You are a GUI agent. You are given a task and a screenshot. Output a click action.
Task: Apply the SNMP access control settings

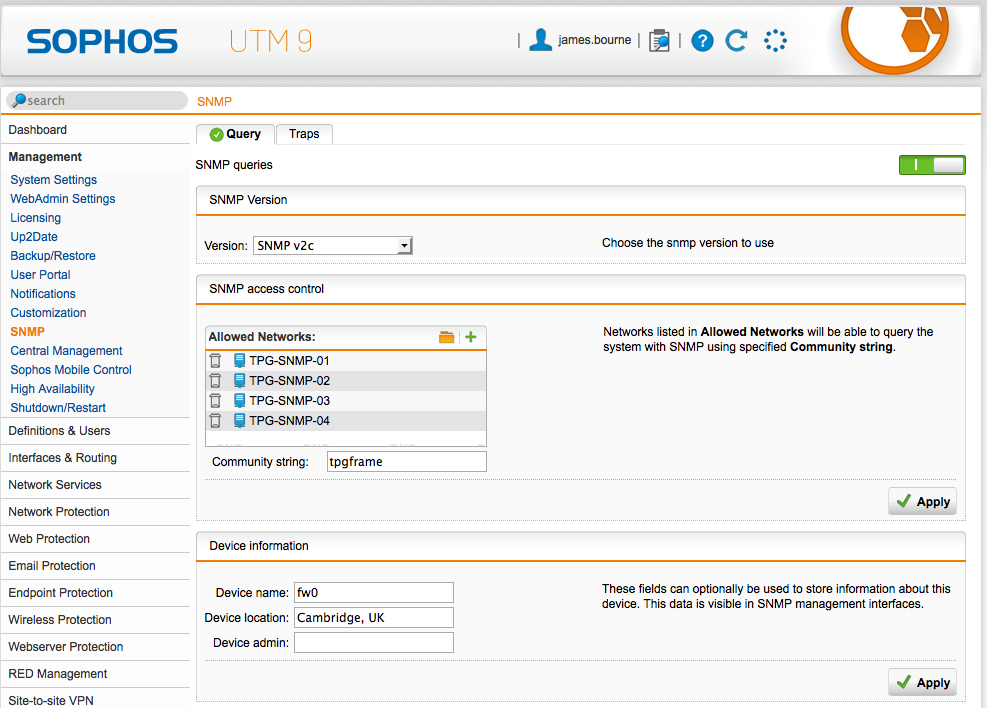pyautogui.click(x=922, y=502)
